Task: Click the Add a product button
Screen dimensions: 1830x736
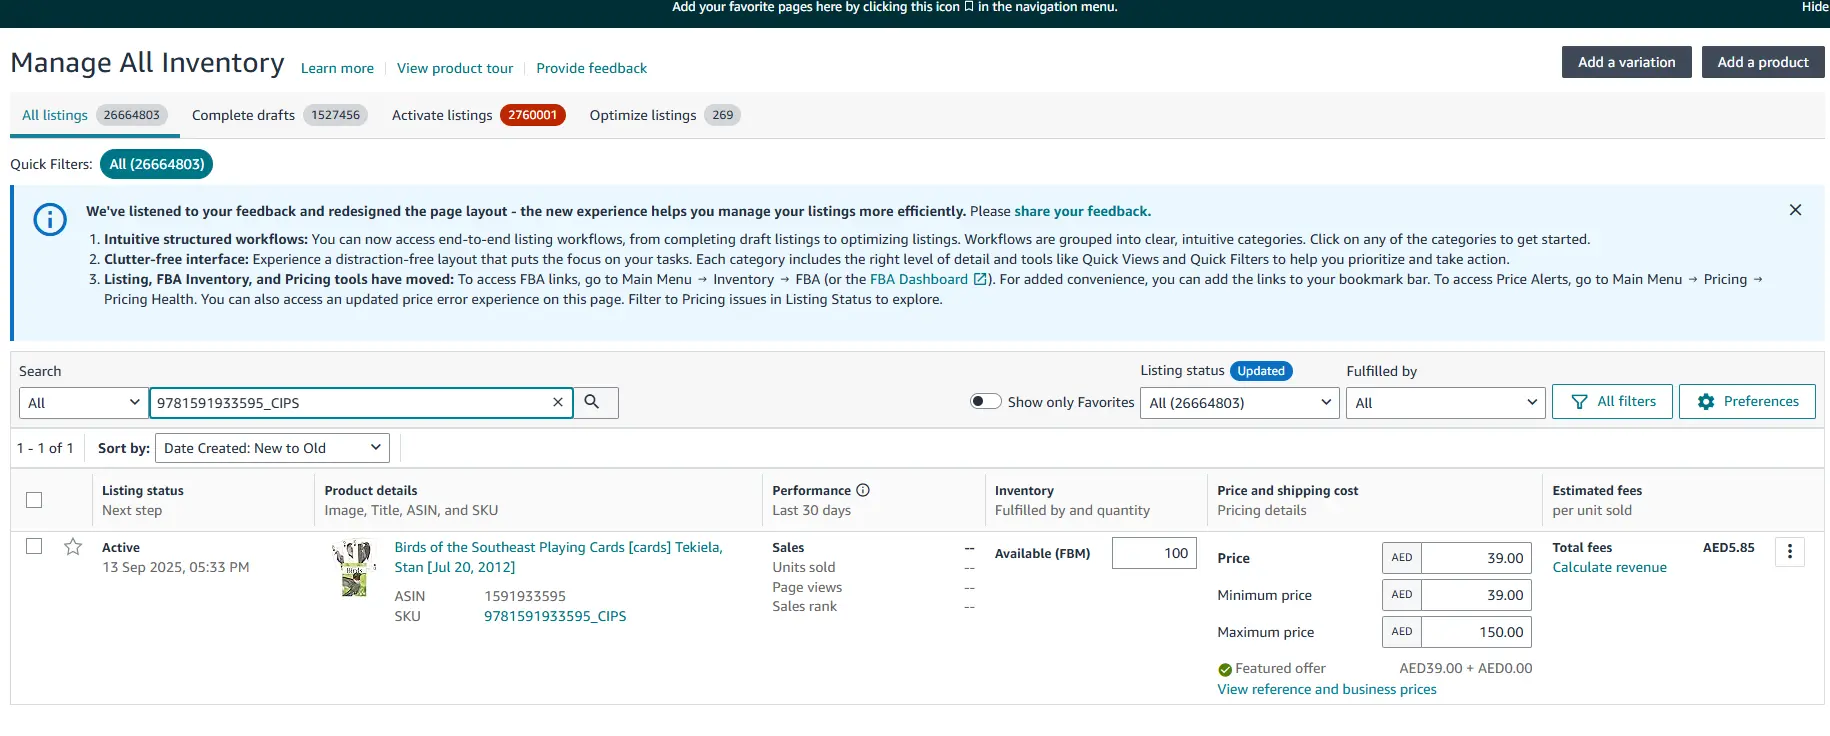Action: pos(1762,62)
